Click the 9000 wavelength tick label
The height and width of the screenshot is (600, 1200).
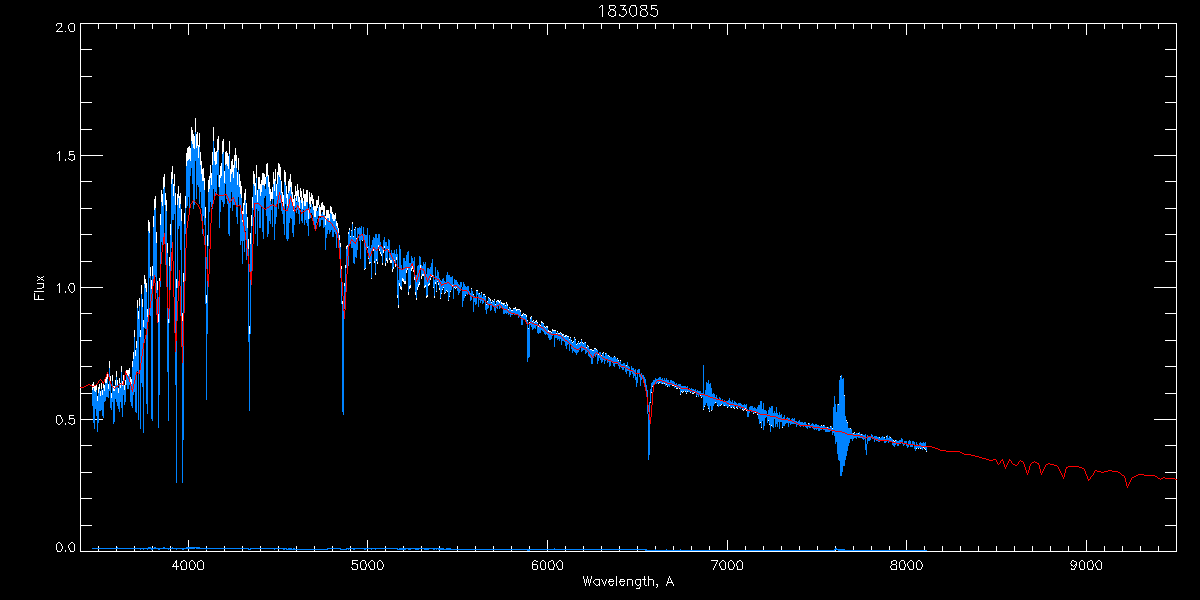pos(1086,566)
